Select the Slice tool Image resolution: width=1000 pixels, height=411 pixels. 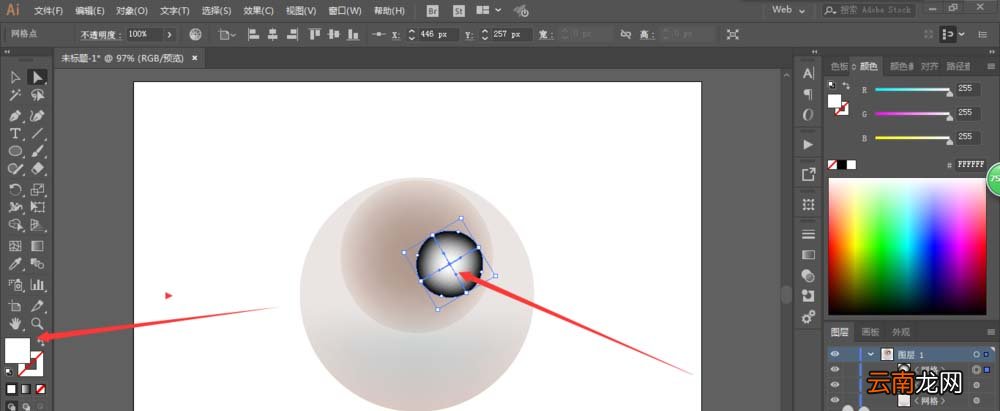[37, 306]
